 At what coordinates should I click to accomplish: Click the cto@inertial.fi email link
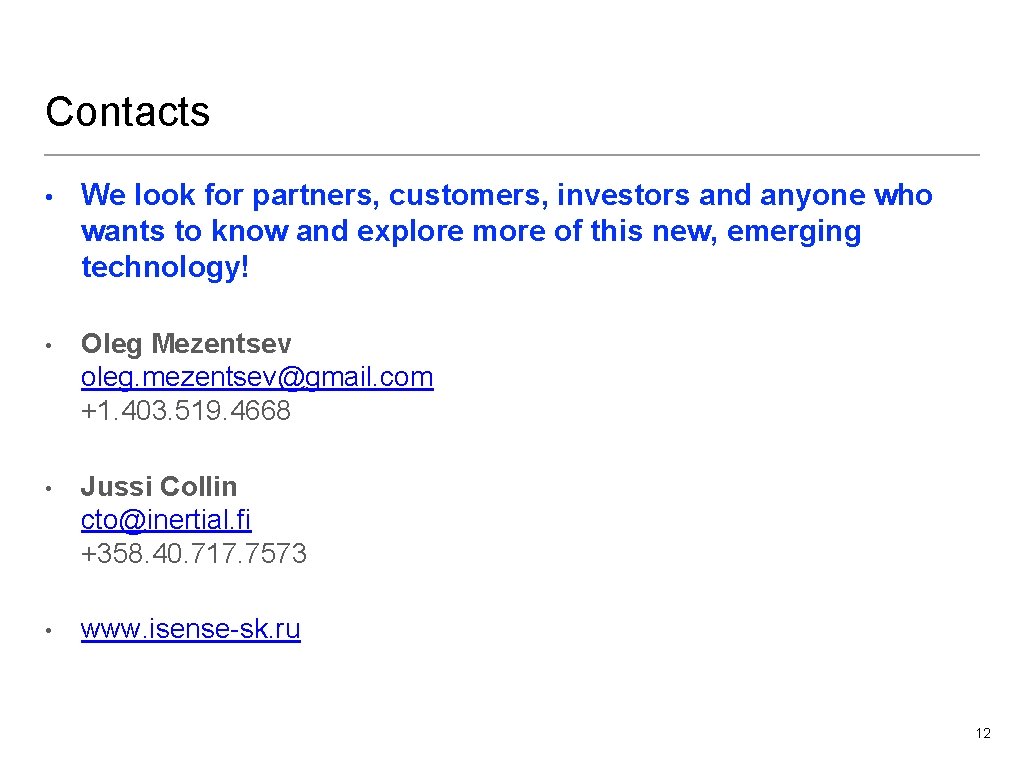[x=166, y=520]
